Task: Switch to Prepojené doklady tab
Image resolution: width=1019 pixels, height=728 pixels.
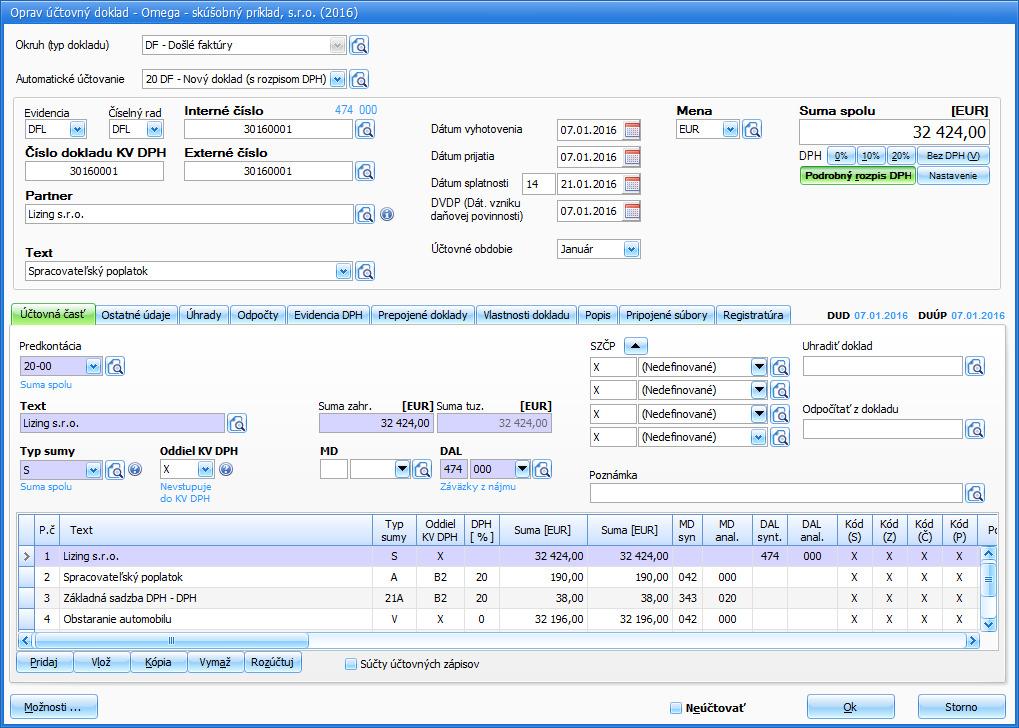Action: pyautogui.click(x=422, y=315)
